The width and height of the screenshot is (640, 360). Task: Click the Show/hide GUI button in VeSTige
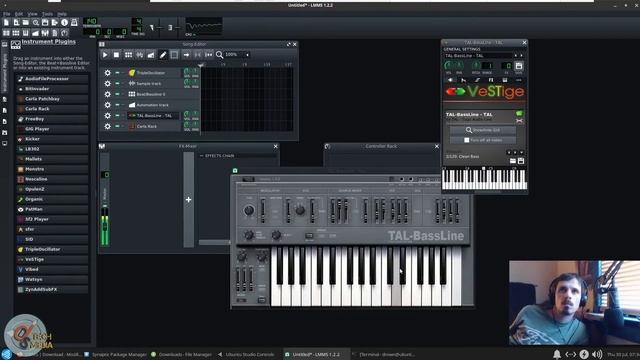point(483,130)
